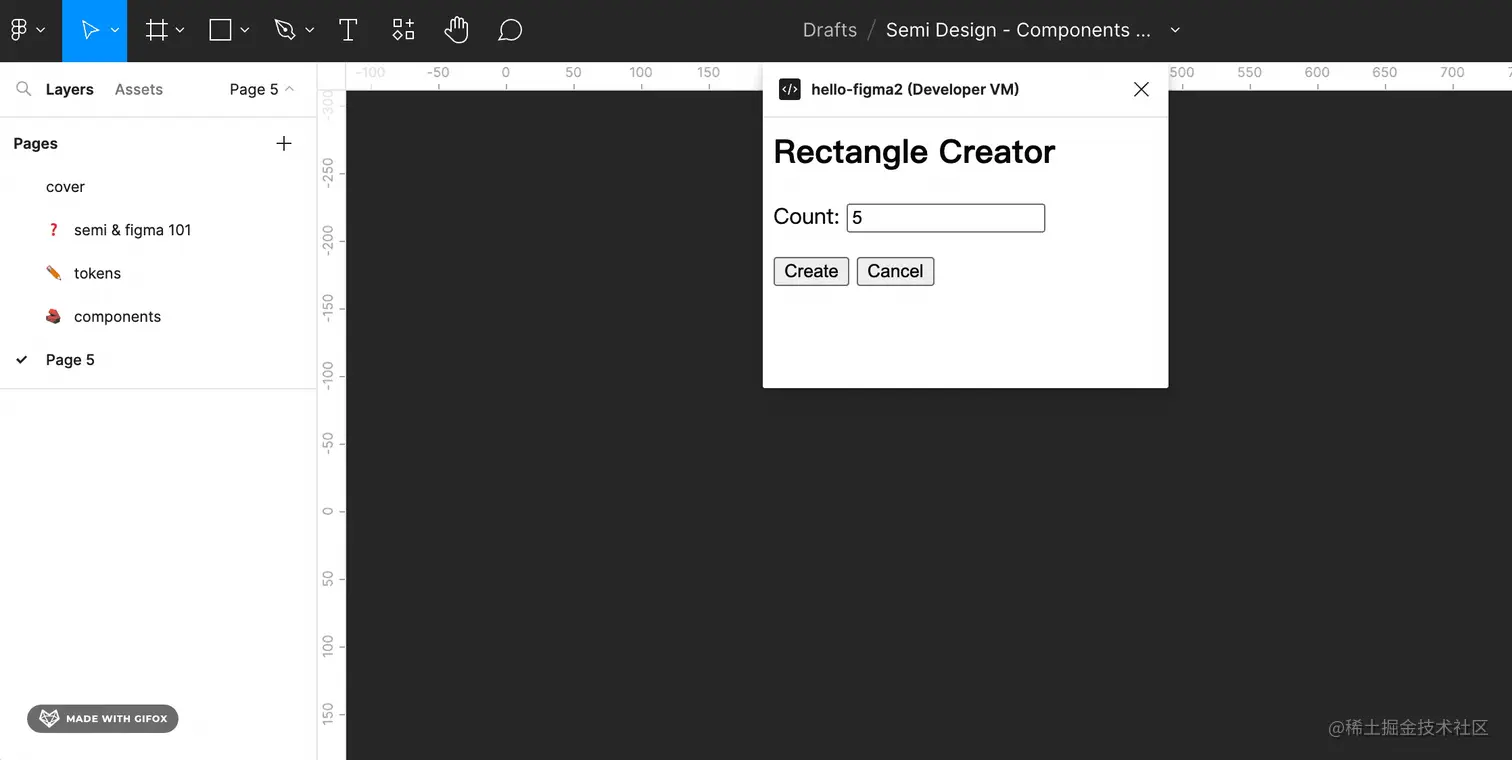Image resolution: width=1512 pixels, height=760 pixels.
Task: Select the Pen tool
Action: pos(285,30)
